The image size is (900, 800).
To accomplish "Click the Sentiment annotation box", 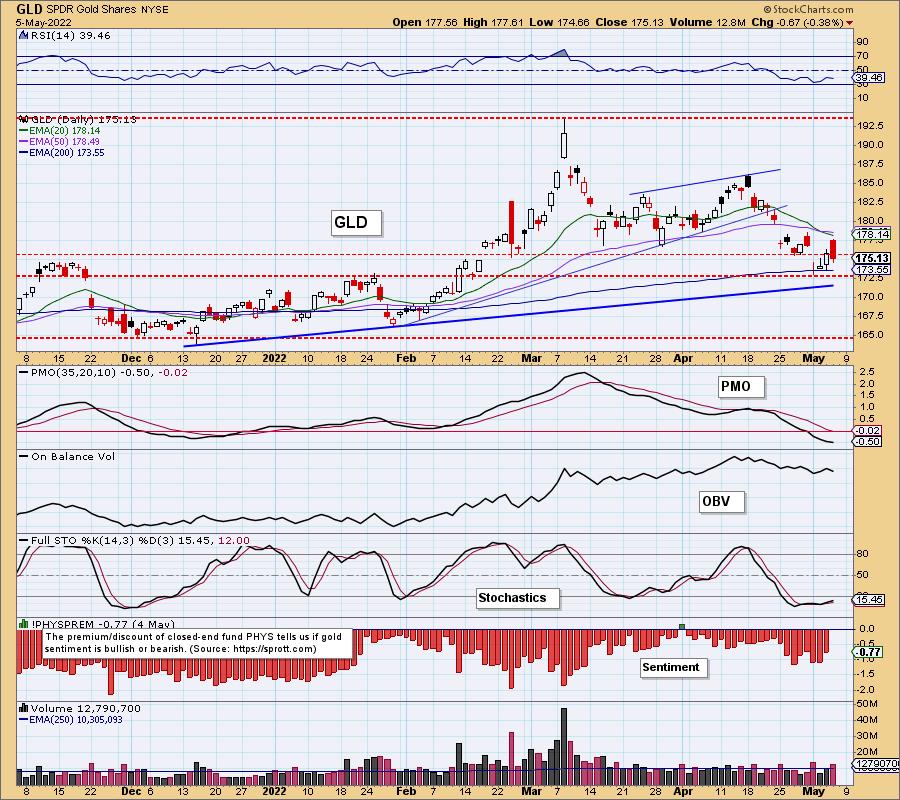I will pyautogui.click(x=674, y=667).
